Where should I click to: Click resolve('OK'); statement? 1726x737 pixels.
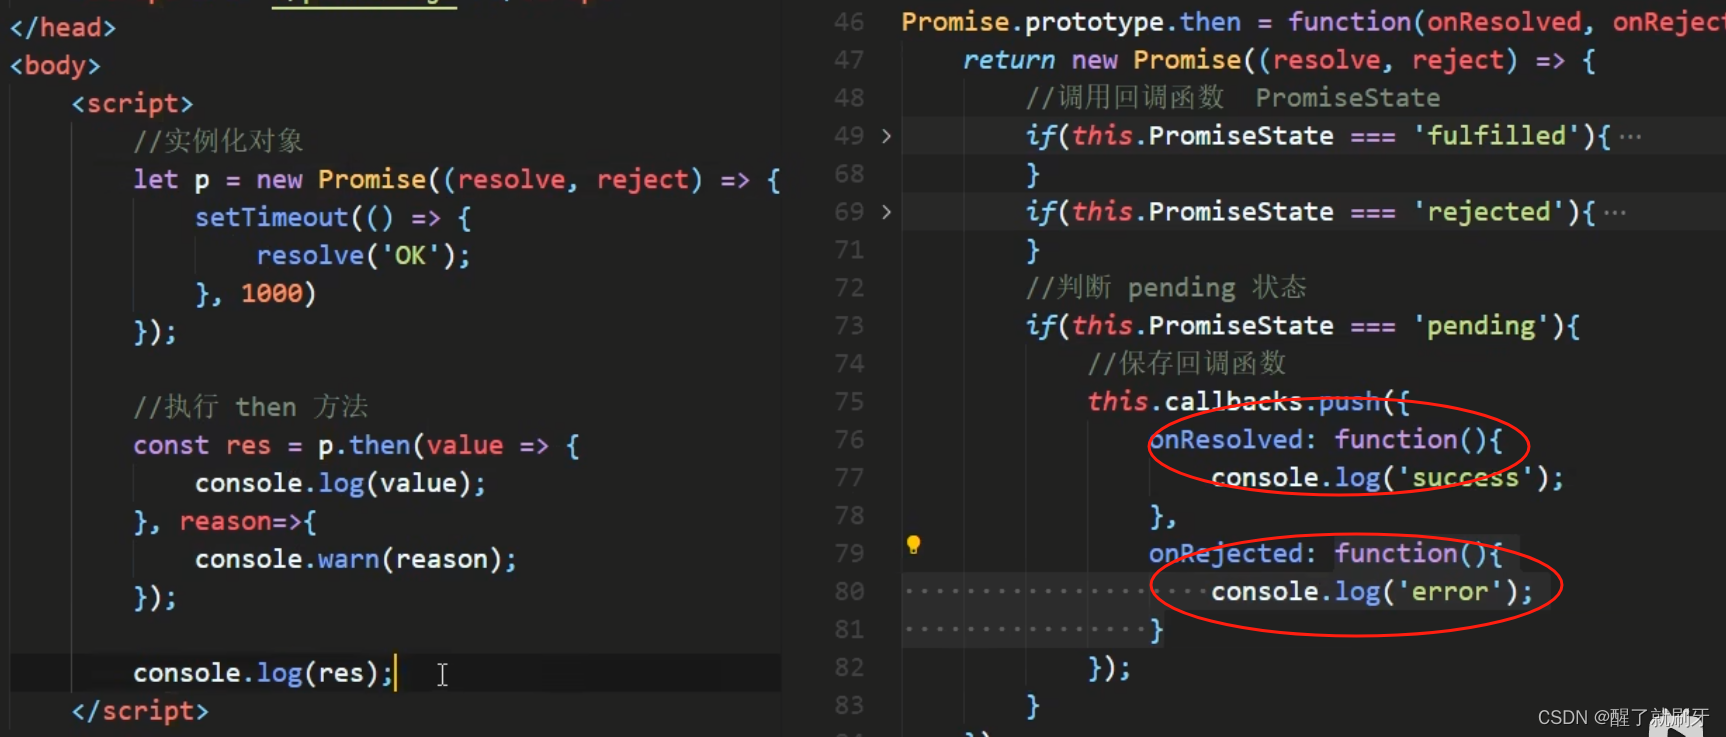click(363, 256)
